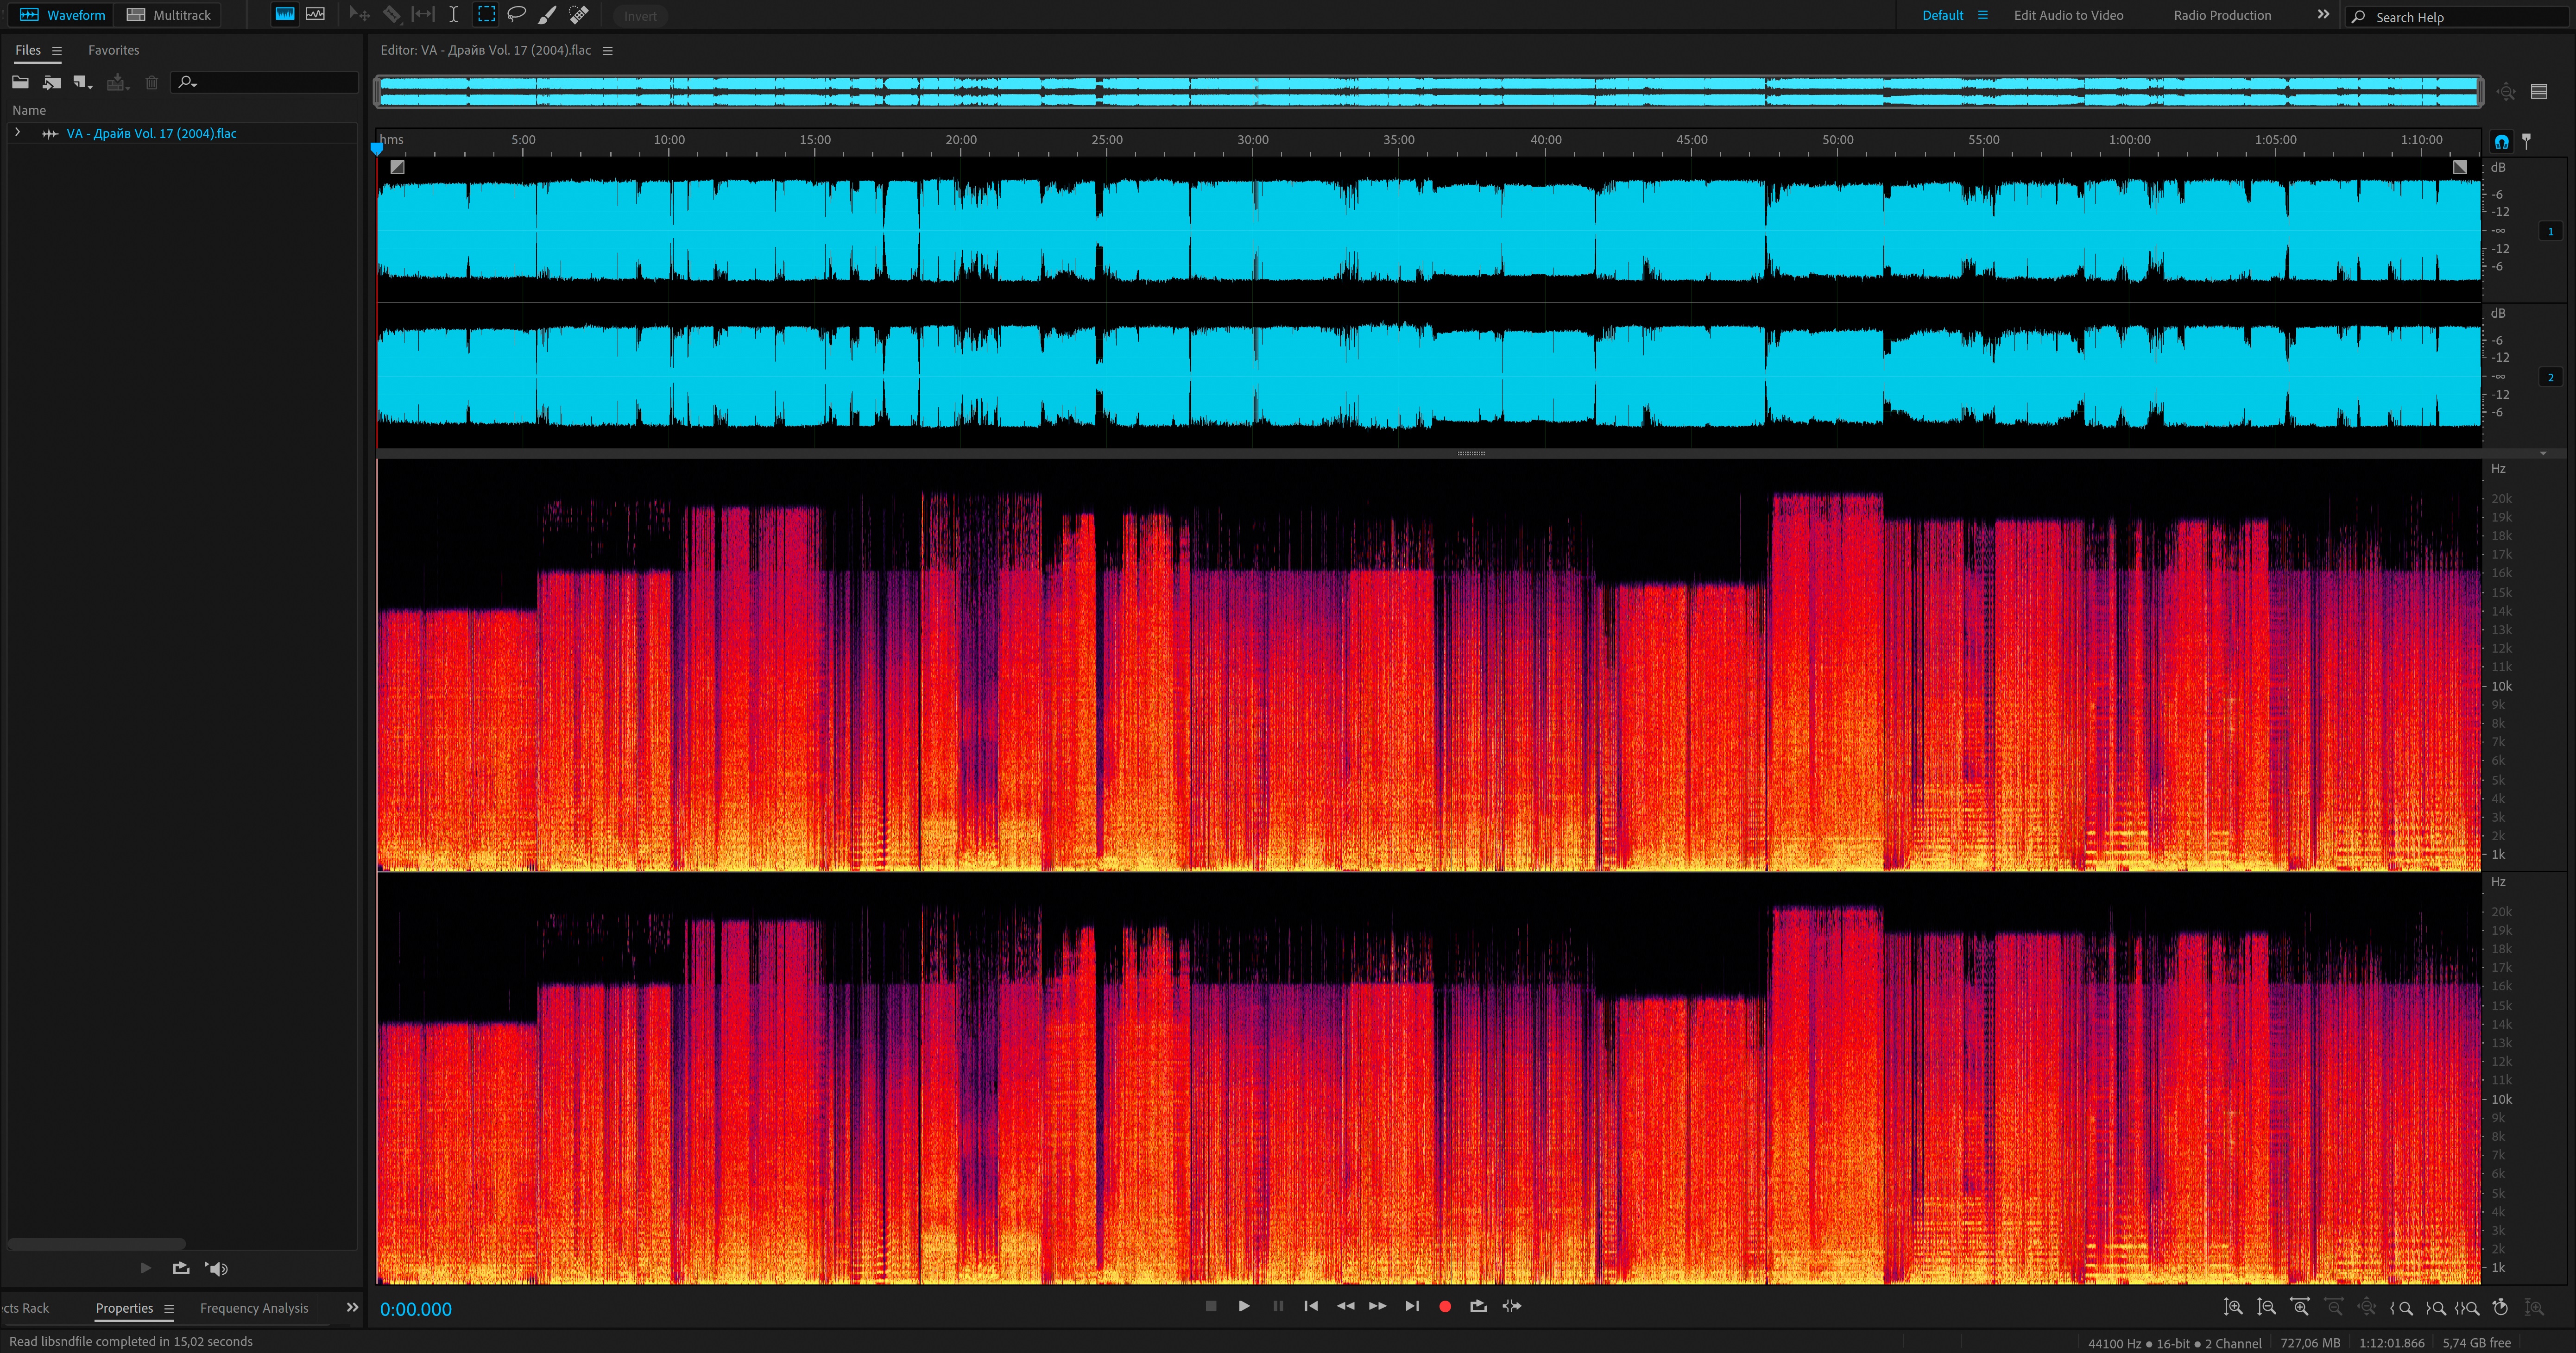This screenshot has width=2576, height=1353.
Task: Click the Open File folder icon
Action: tap(20, 82)
